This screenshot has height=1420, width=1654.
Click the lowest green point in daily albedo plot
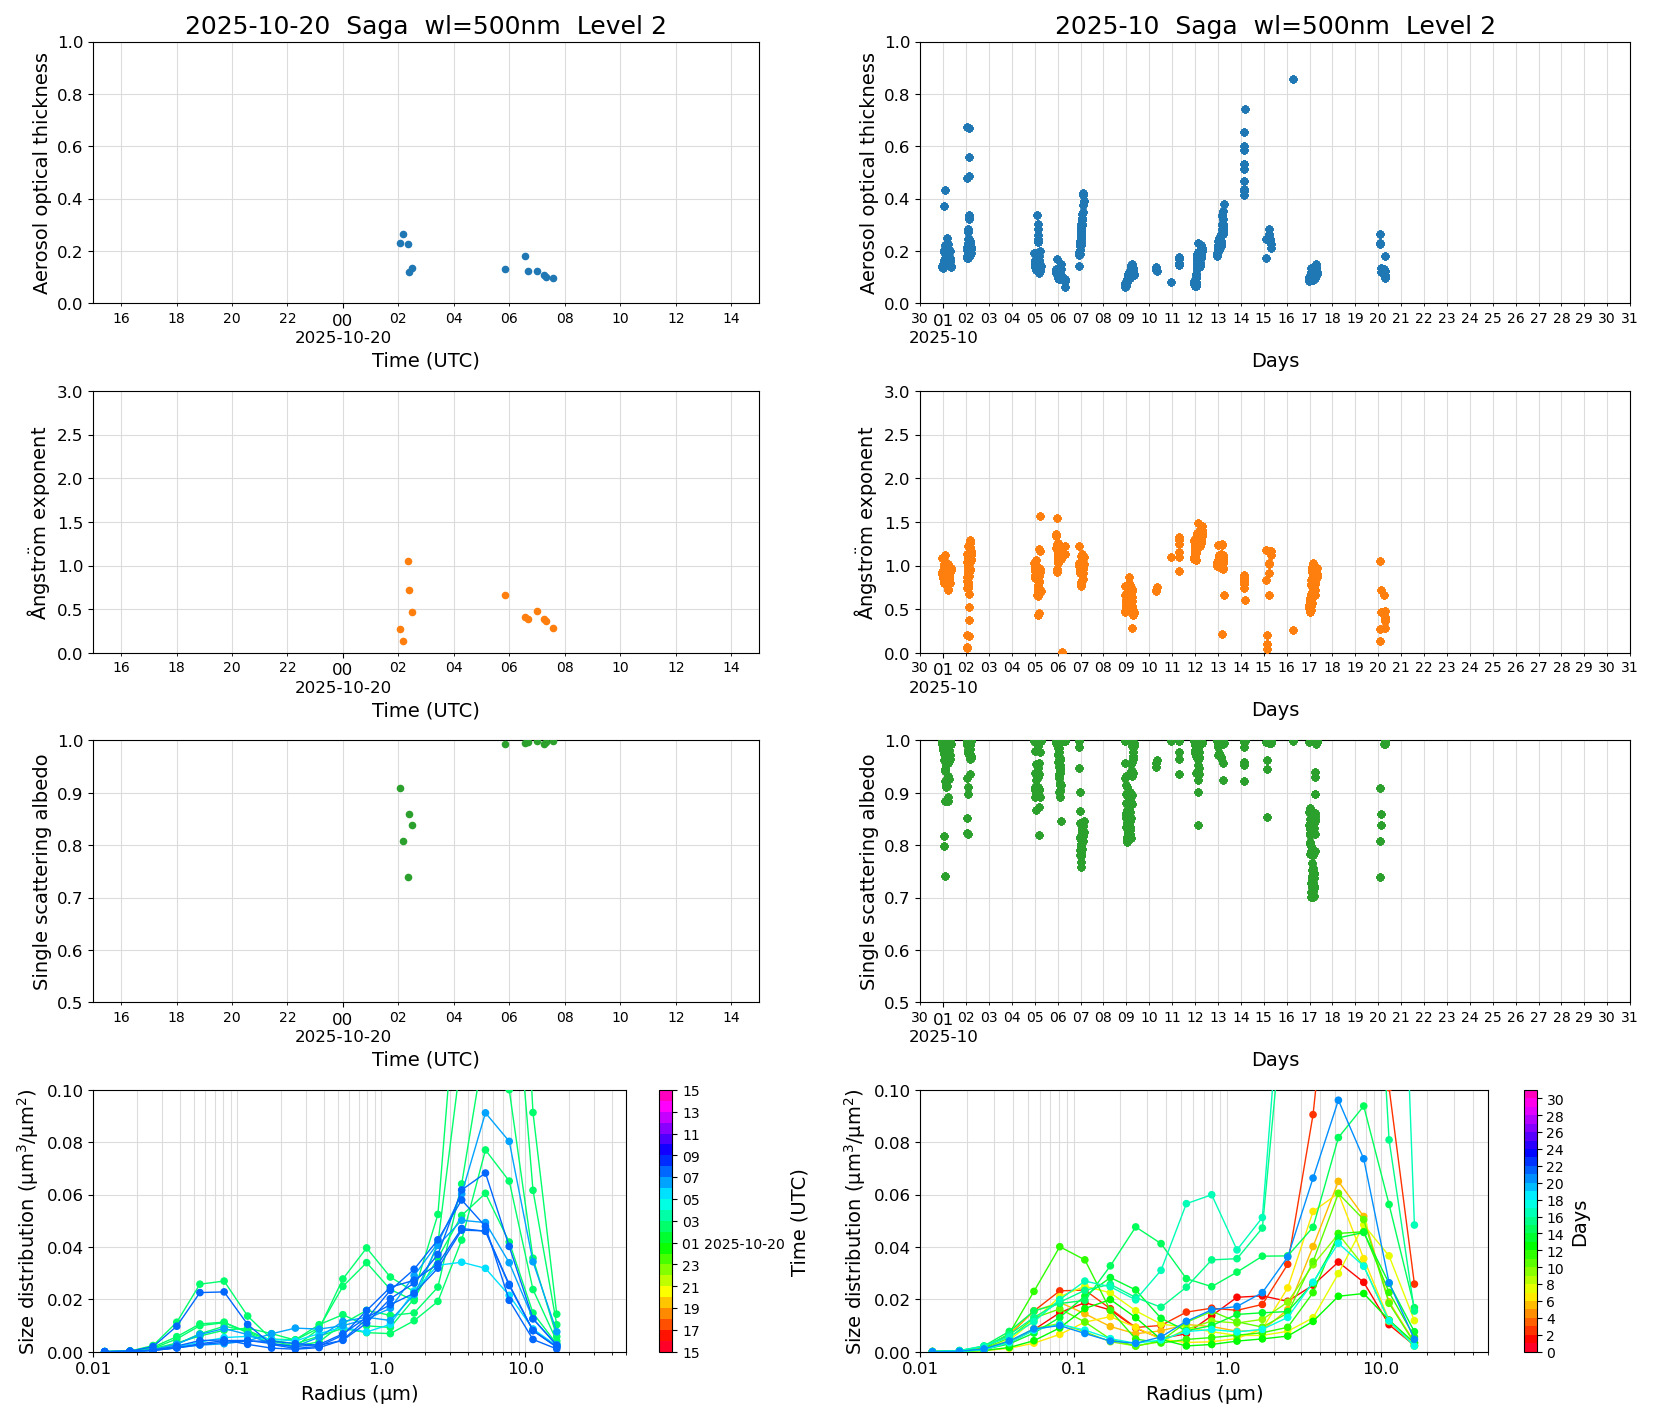408,877
